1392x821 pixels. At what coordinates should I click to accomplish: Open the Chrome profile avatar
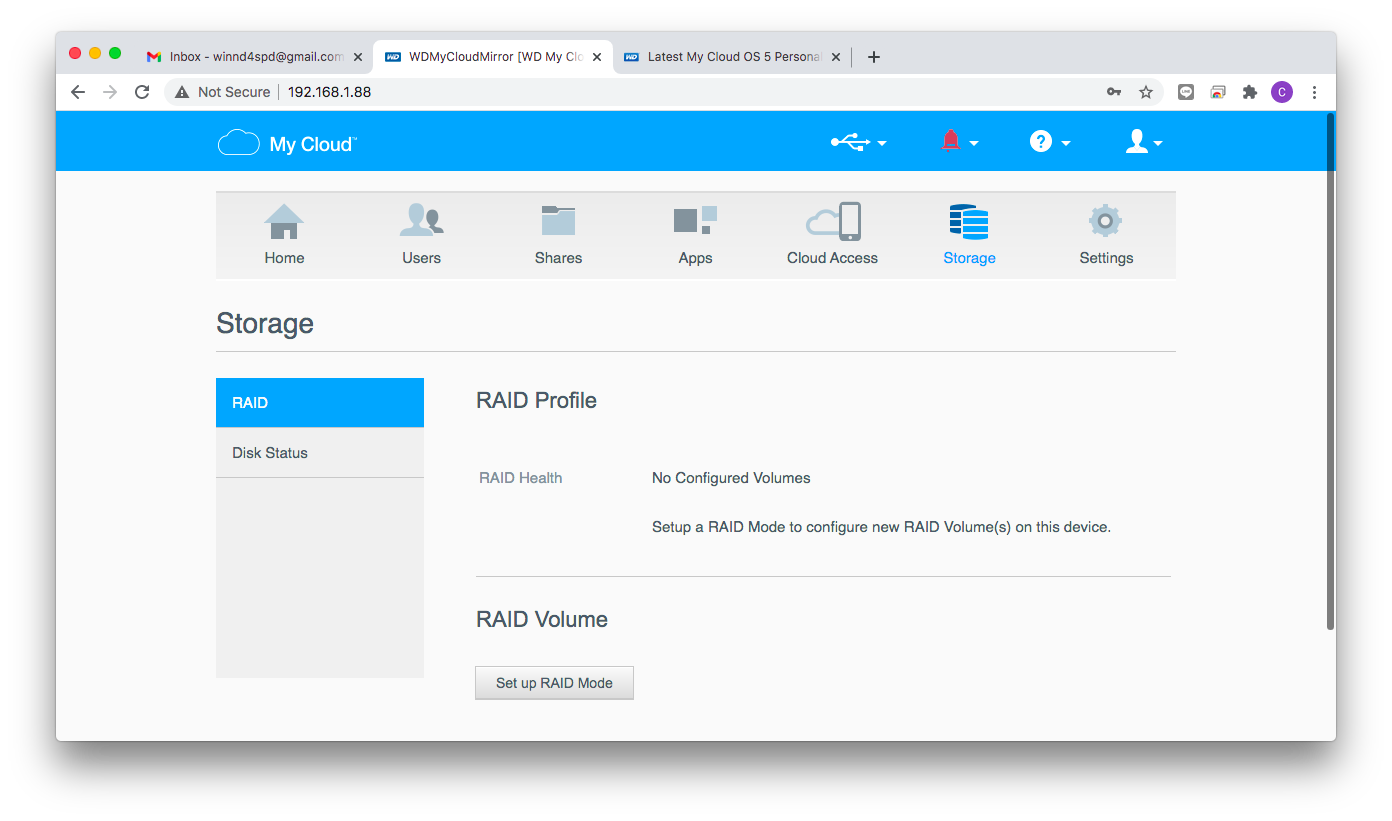1282,92
